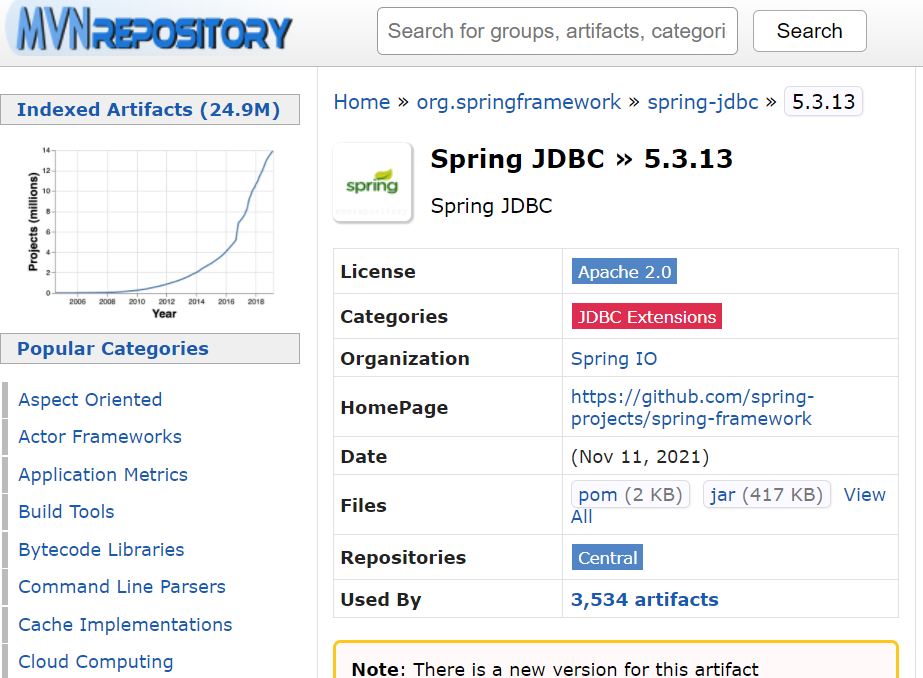The image size is (923, 678).
Task: Open the spring-jdbc breadcrumb link
Action: pyautogui.click(x=703, y=102)
